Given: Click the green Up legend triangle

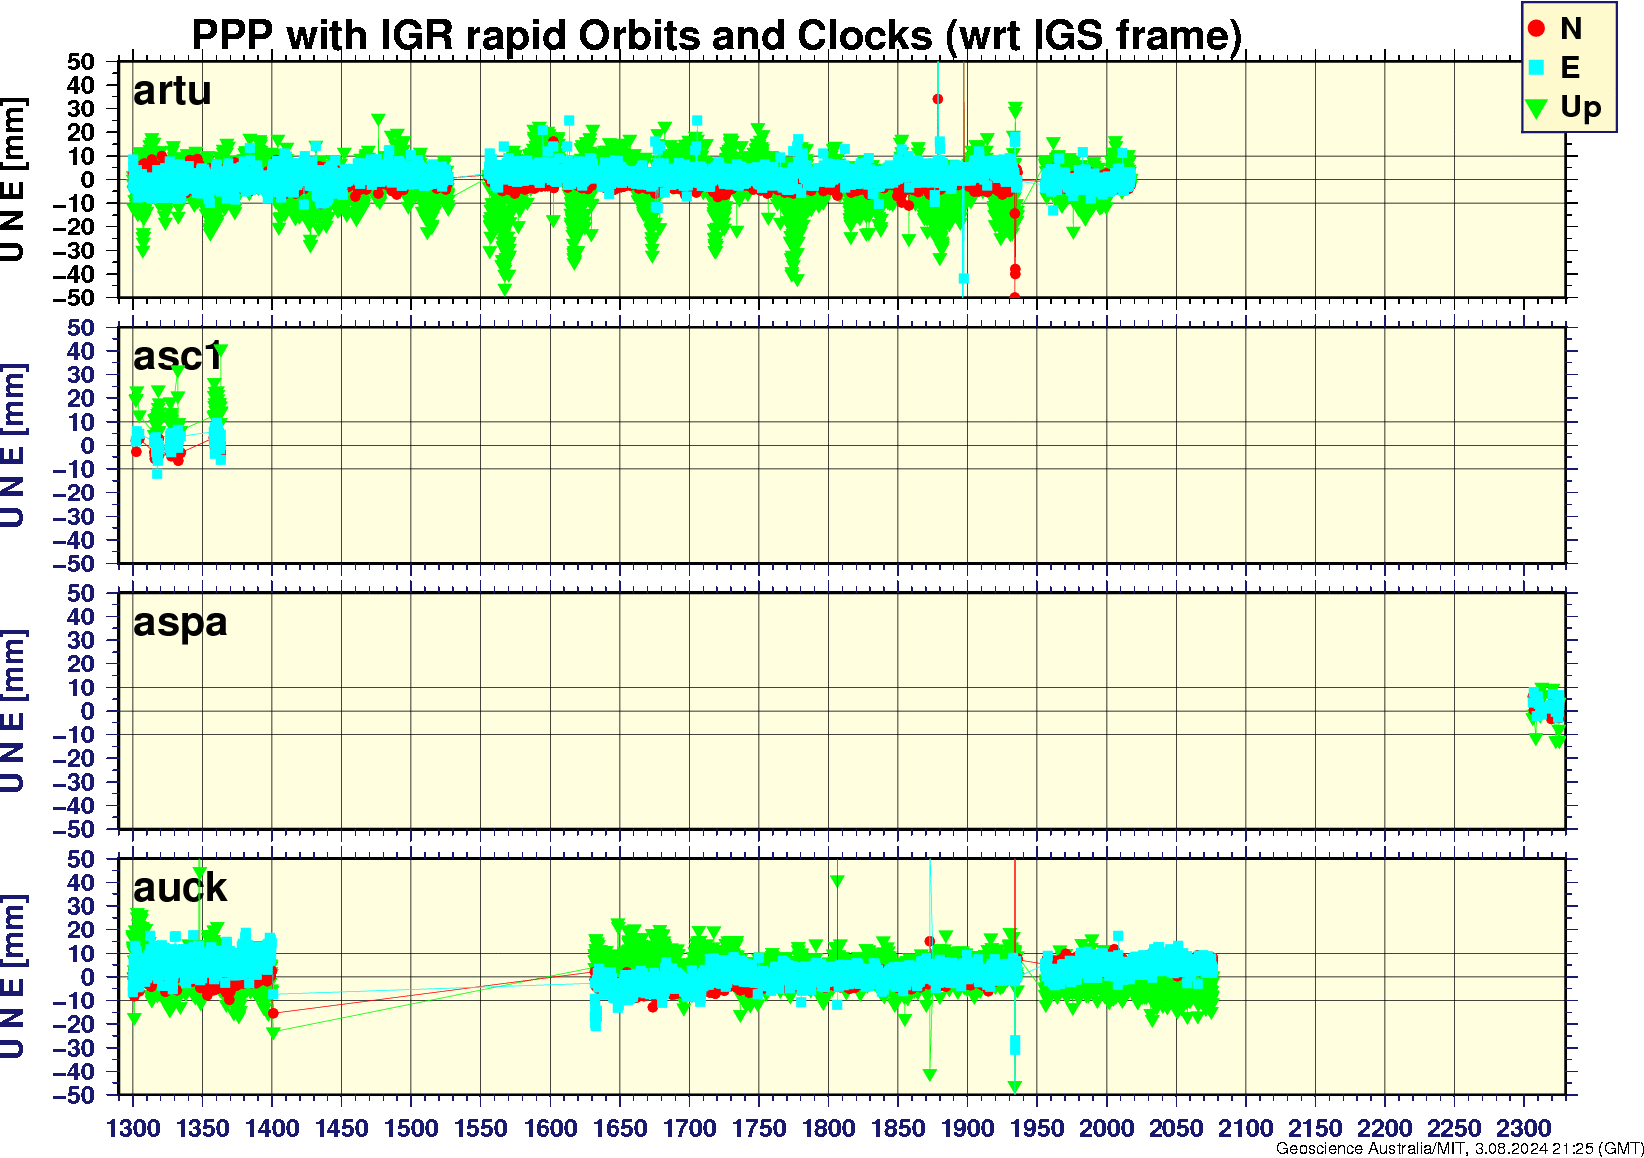Looking at the screenshot, I should point(1537,108).
